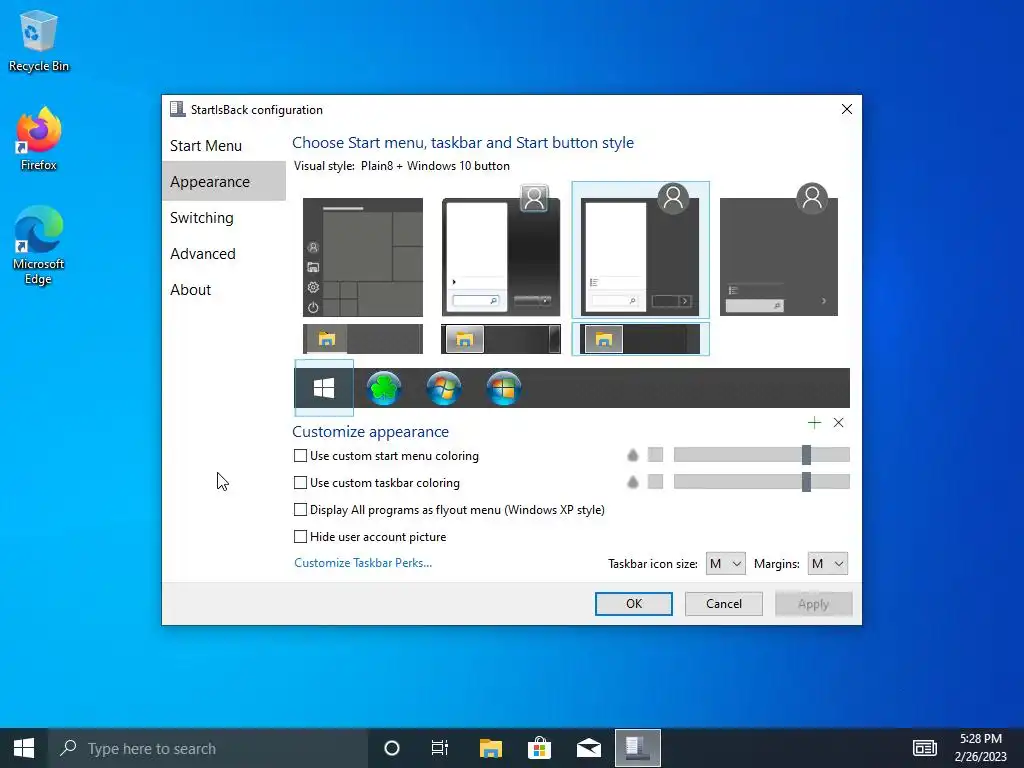Viewport: 1024px width, 768px height.
Task: Remove the custom start button with the X icon
Action: (x=839, y=423)
